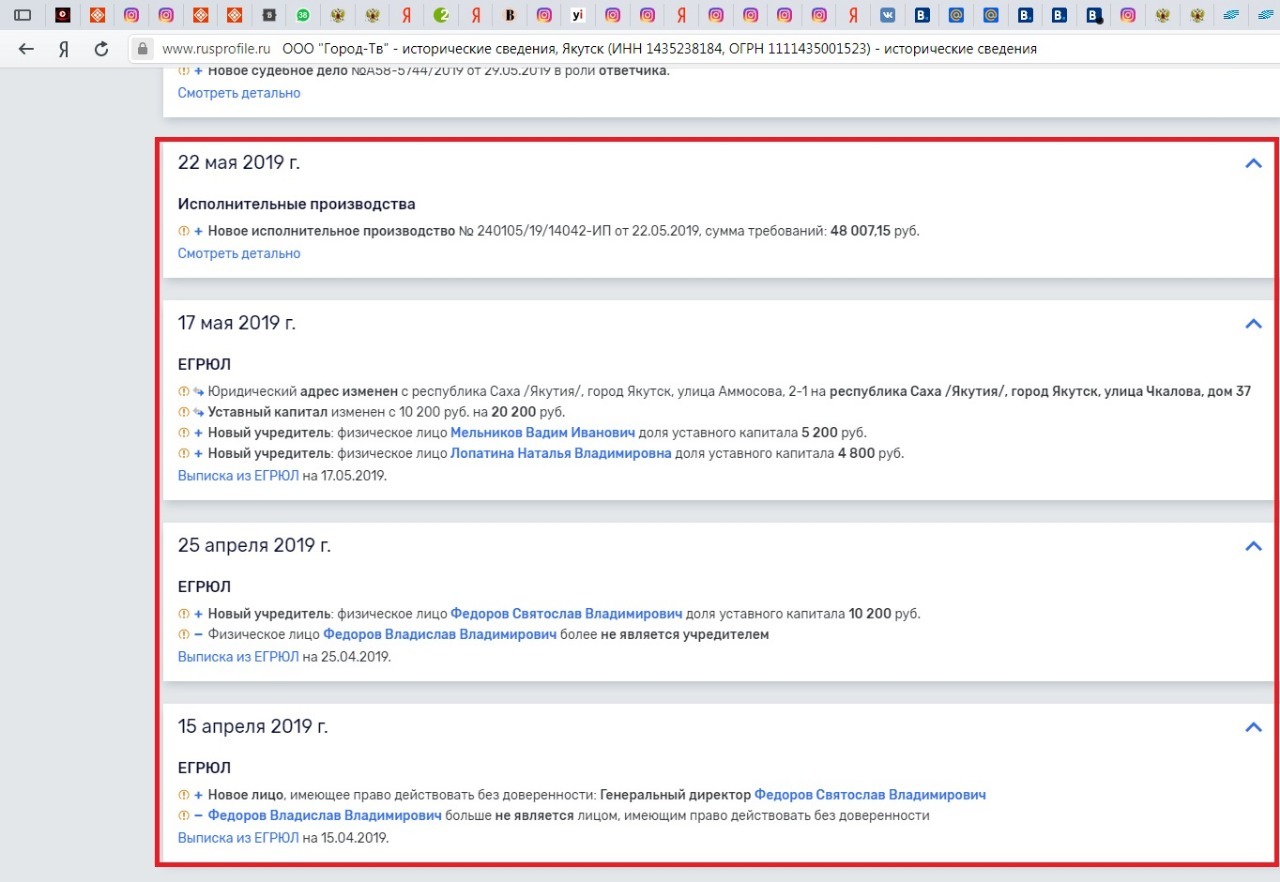Click the share value 10 200 руб. in 25 апреля
The height and width of the screenshot is (882, 1280).
pos(884,614)
